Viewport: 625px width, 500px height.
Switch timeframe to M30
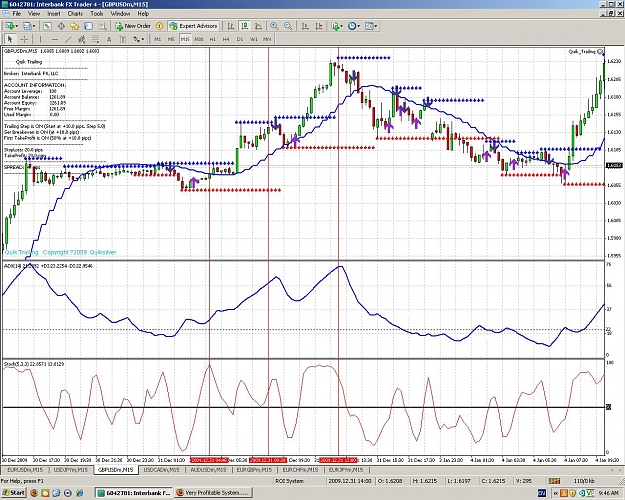pos(199,39)
